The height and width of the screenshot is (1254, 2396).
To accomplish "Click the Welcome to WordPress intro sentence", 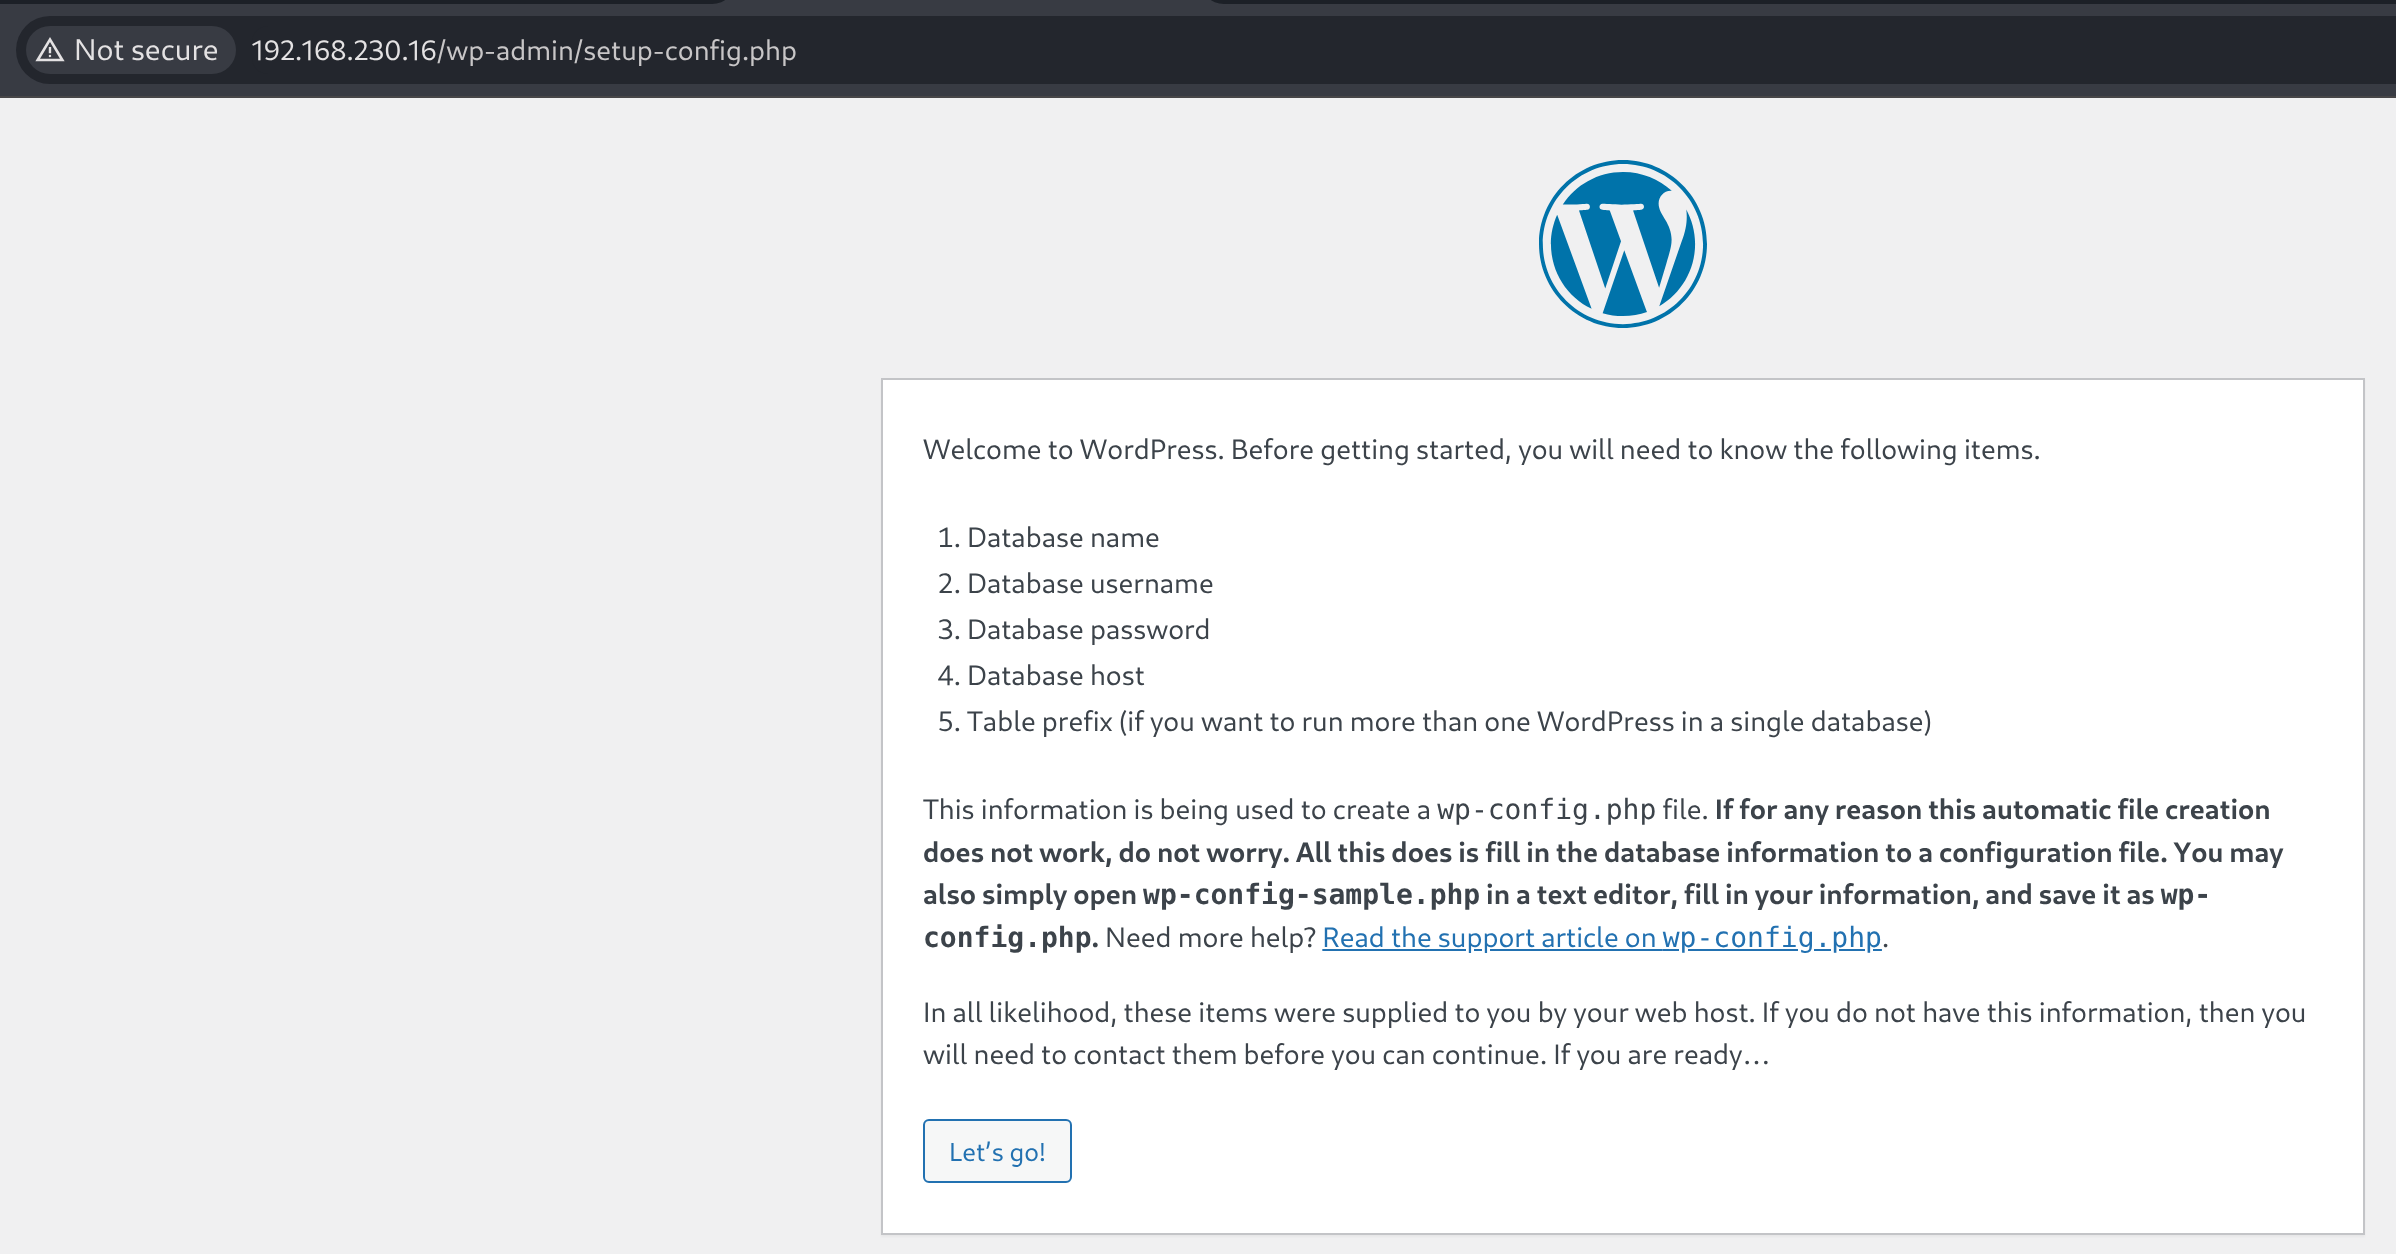I will click(x=1480, y=450).
